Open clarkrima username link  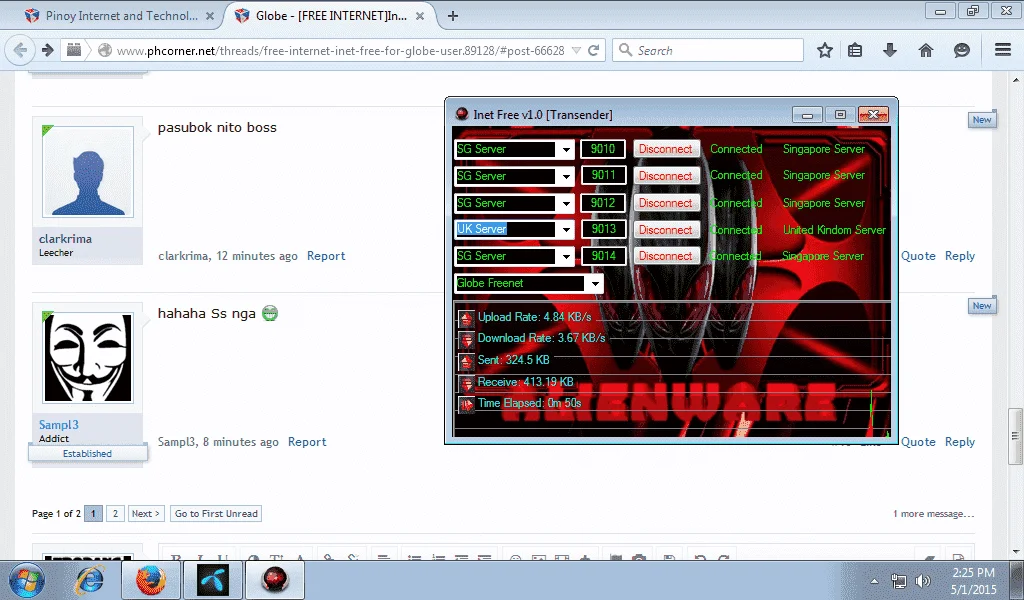click(65, 238)
